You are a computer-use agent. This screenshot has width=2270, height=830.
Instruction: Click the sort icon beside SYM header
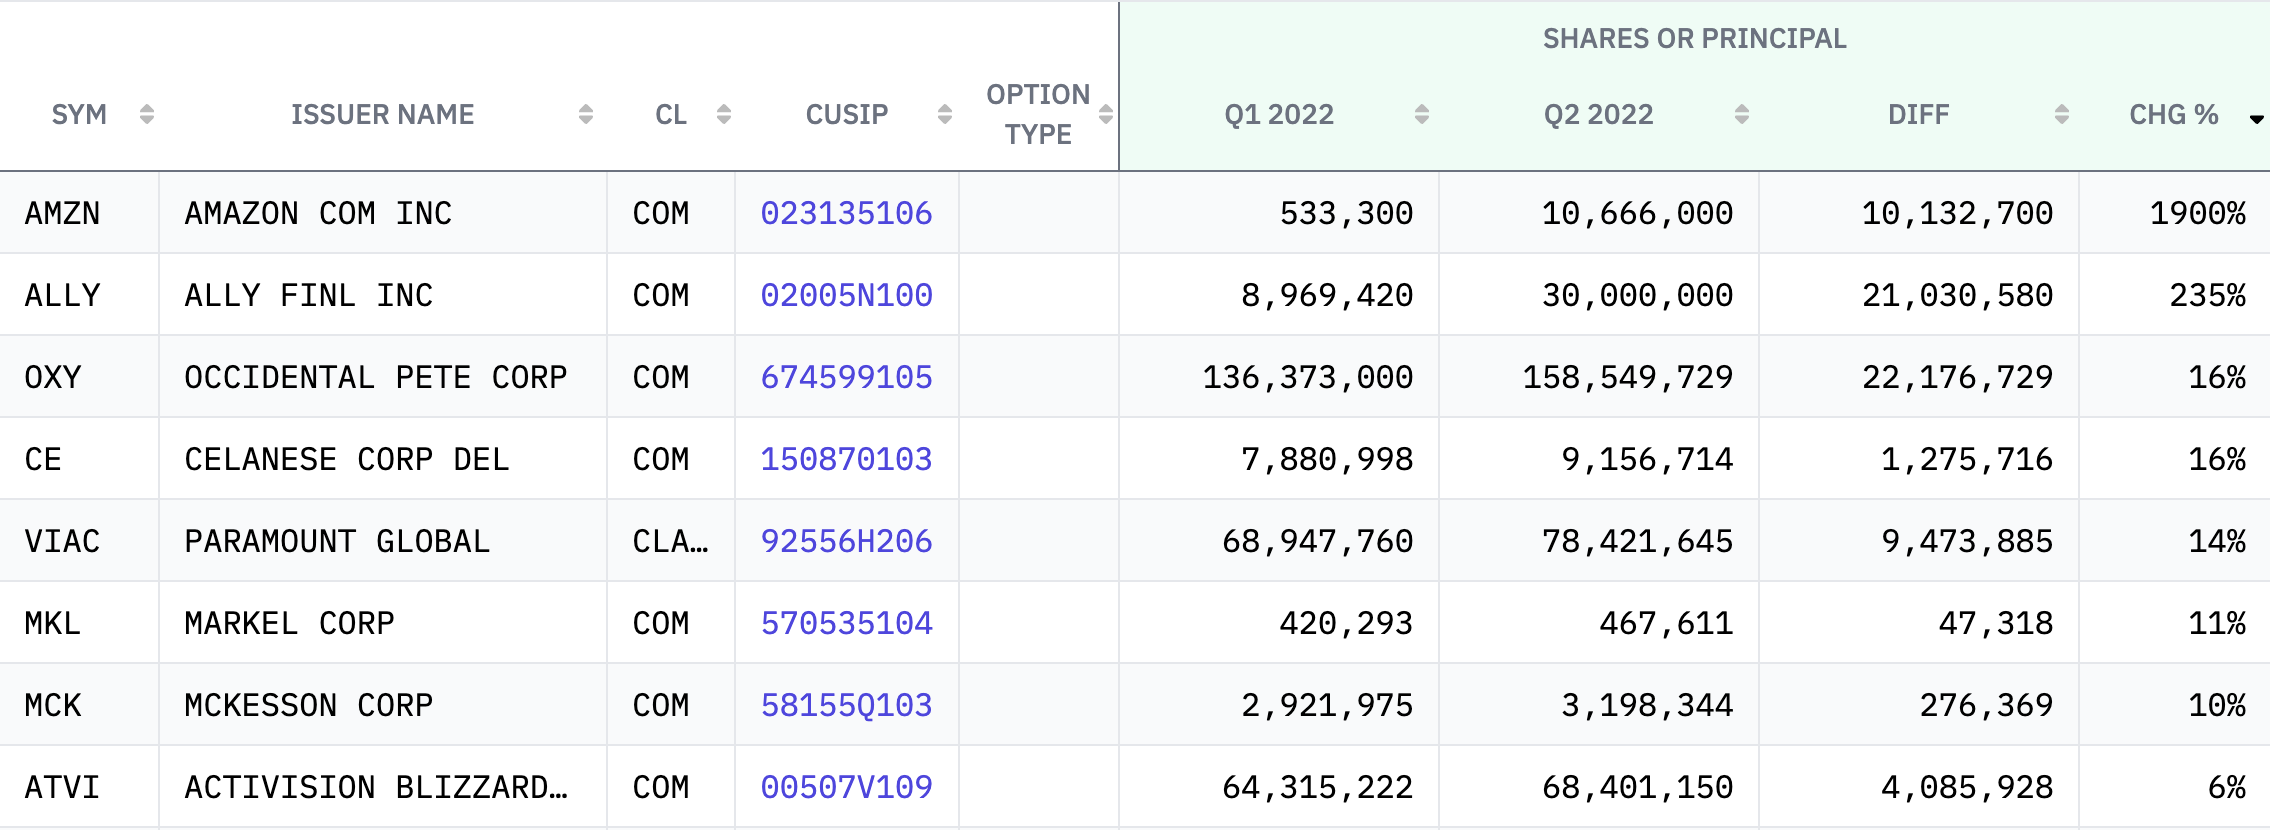(147, 114)
